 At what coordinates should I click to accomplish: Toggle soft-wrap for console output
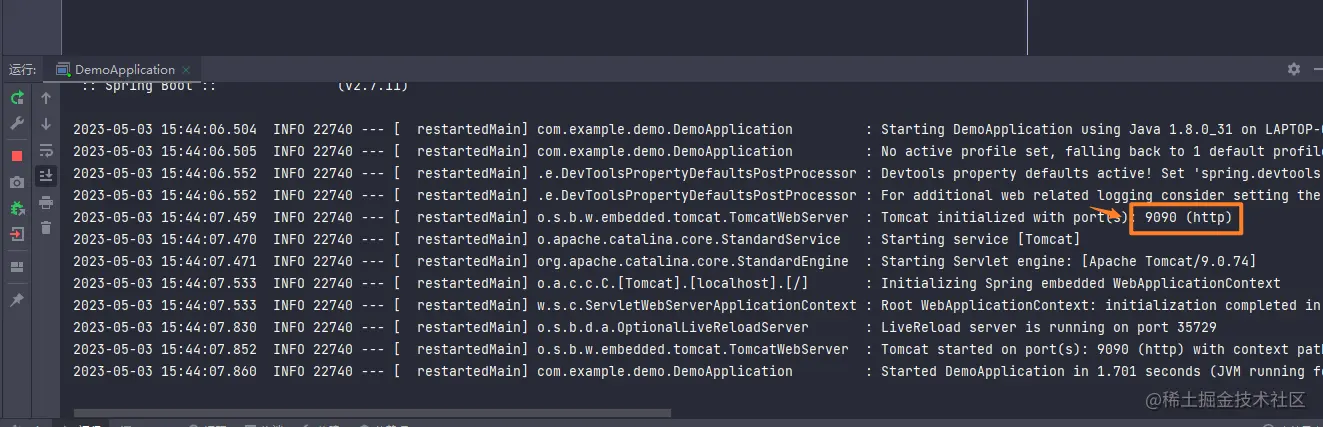click(45, 150)
